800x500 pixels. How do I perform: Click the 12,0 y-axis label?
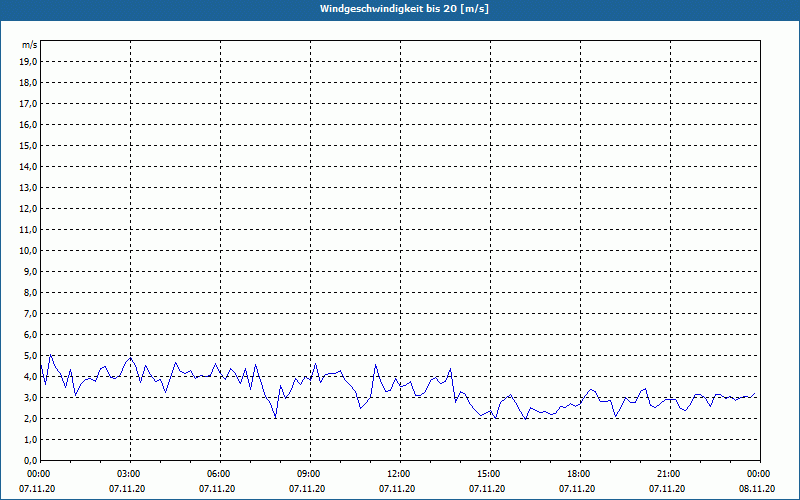pos(28,208)
